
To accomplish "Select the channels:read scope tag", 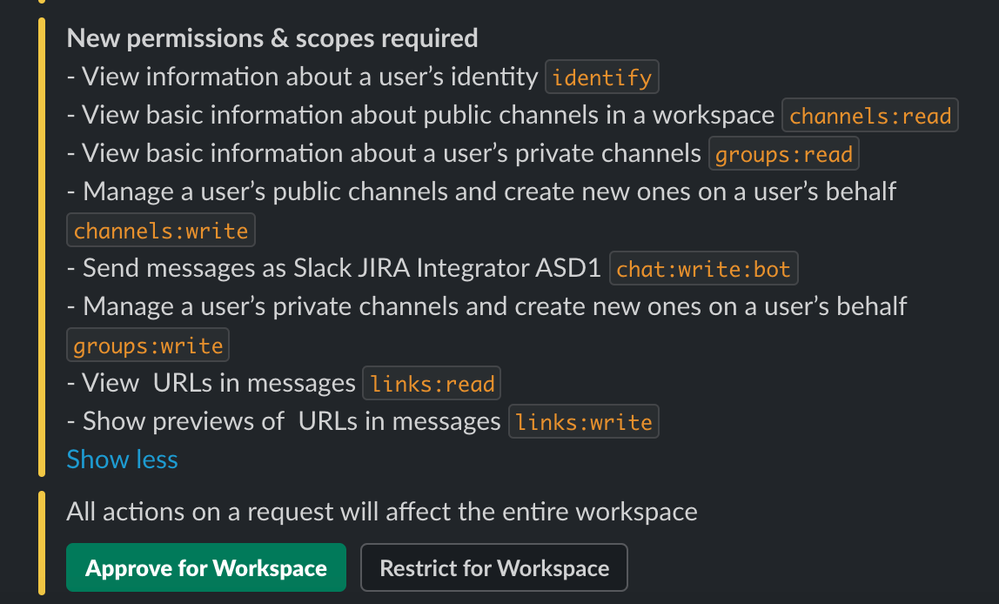I will (x=870, y=115).
